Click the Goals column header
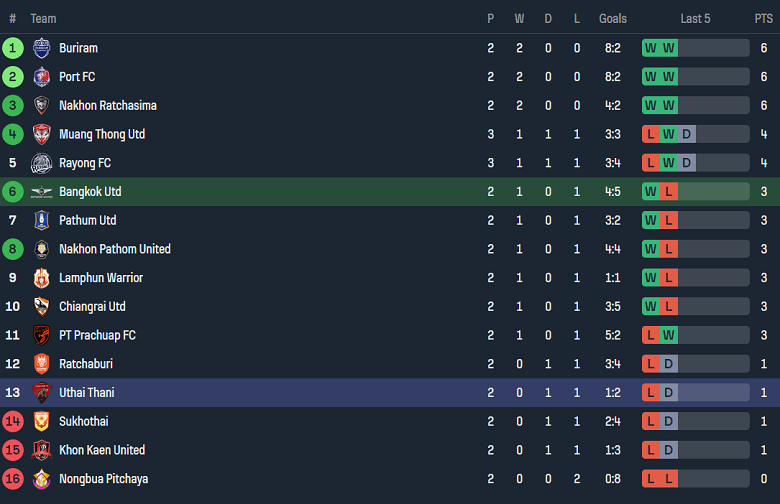Image resolution: width=780 pixels, height=504 pixels. click(613, 18)
